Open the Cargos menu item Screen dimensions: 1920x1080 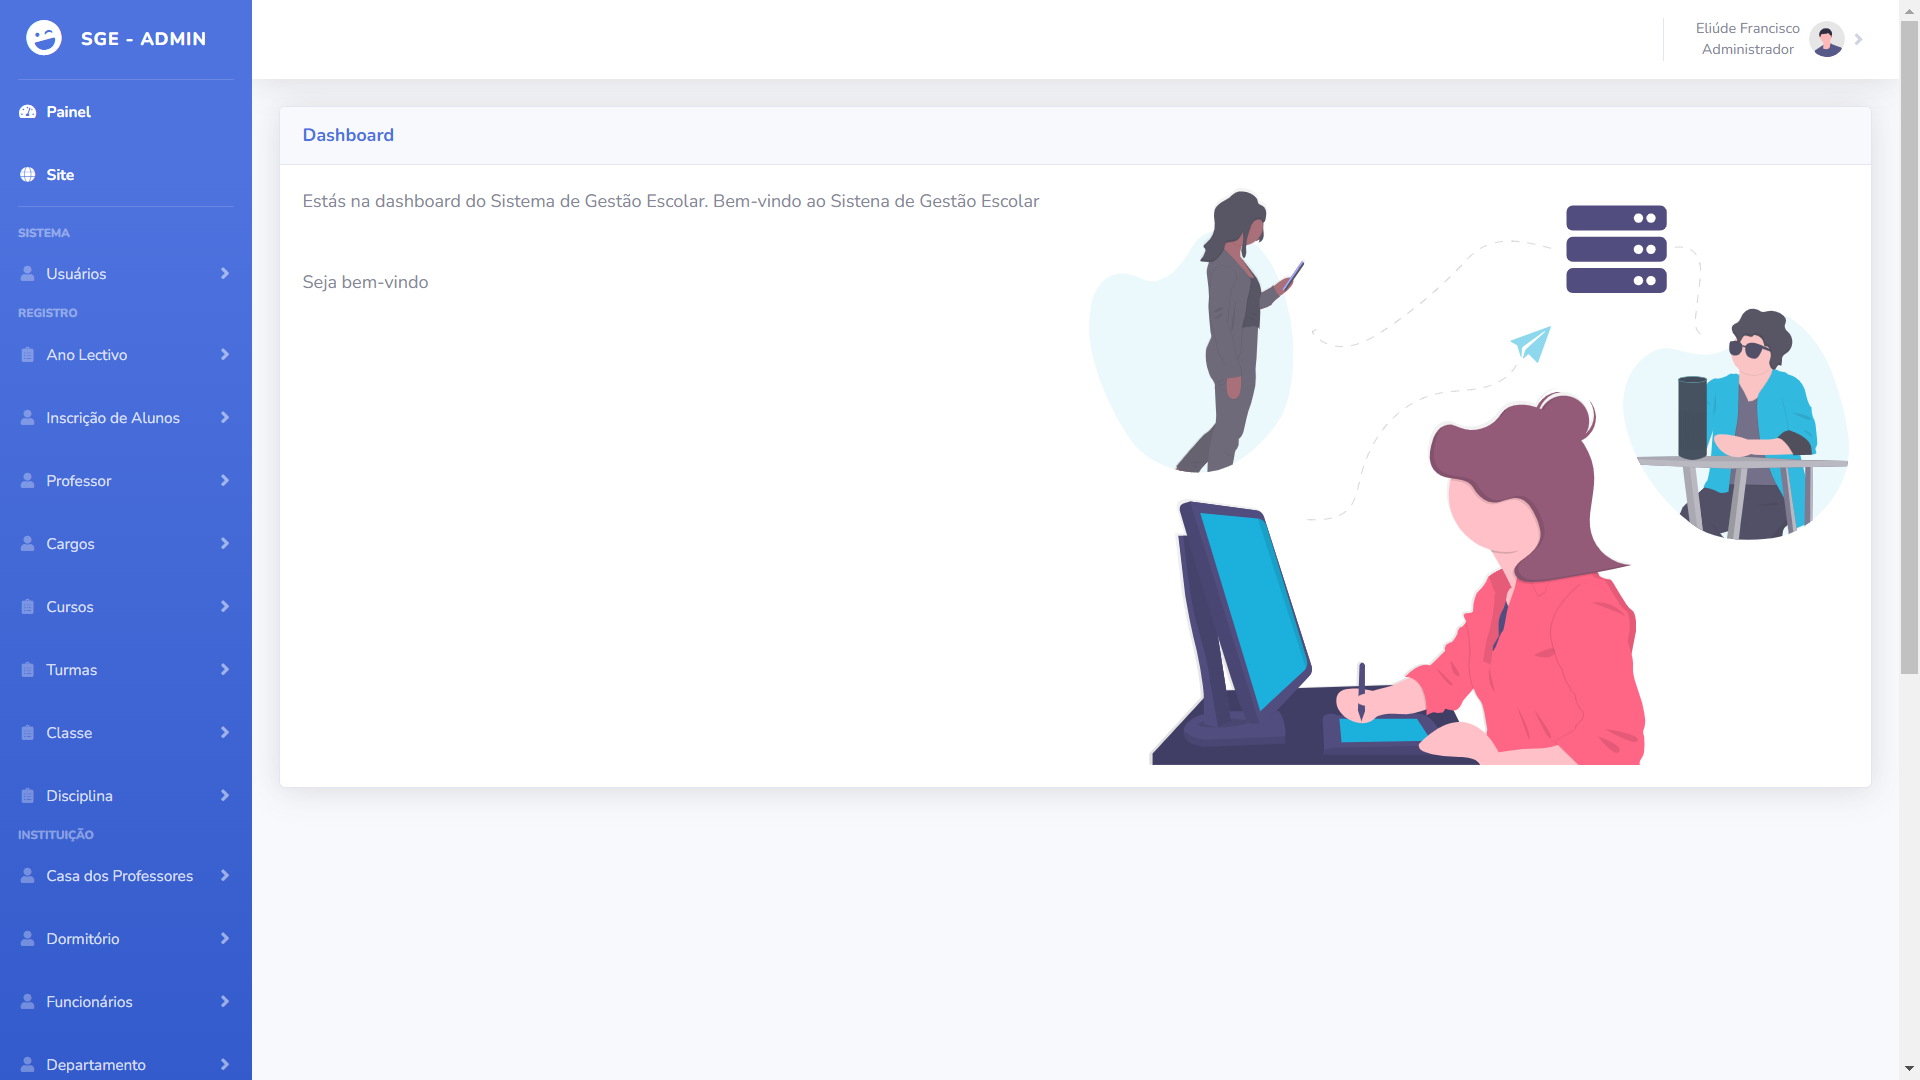(126, 544)
